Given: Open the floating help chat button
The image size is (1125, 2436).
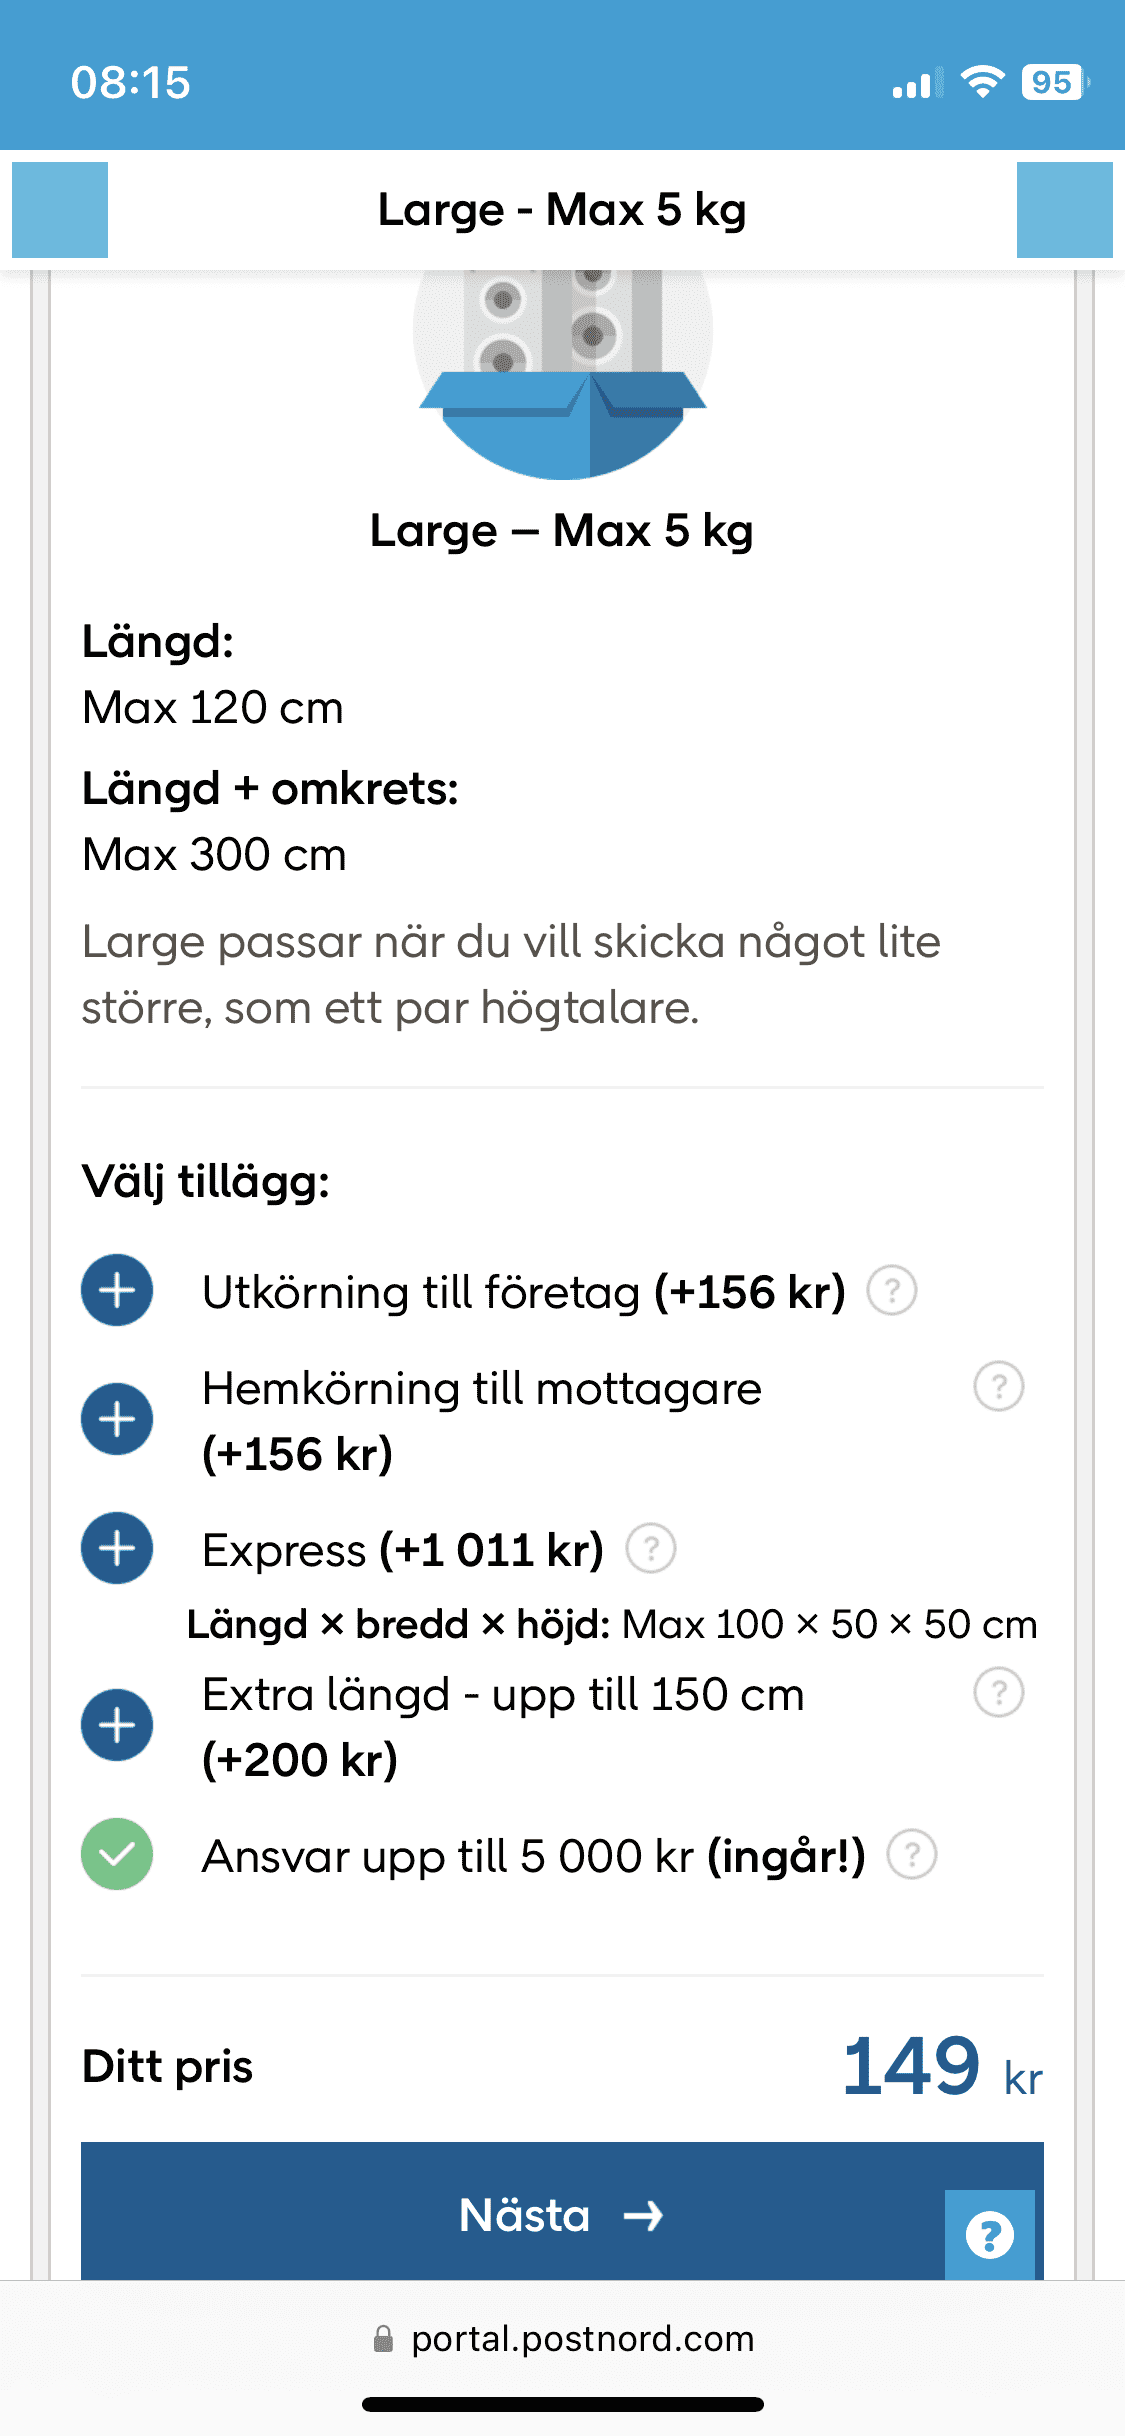Looking at the screenshot, I should coord(990,2235).
